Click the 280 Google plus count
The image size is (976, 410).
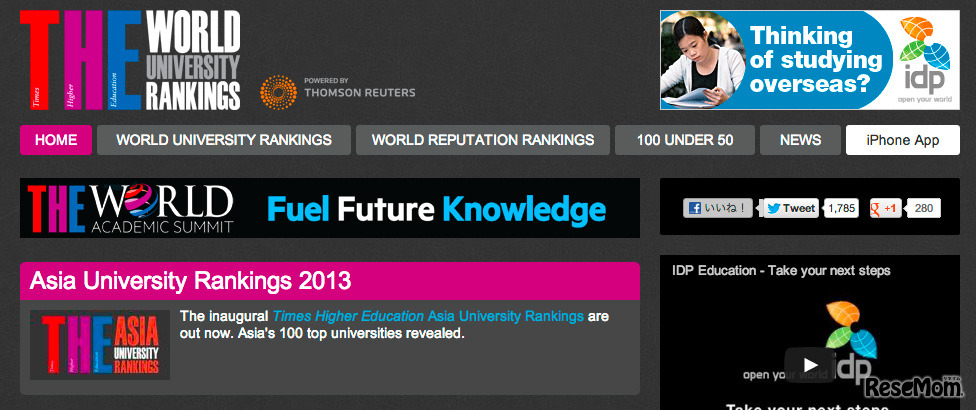[924, 208]
